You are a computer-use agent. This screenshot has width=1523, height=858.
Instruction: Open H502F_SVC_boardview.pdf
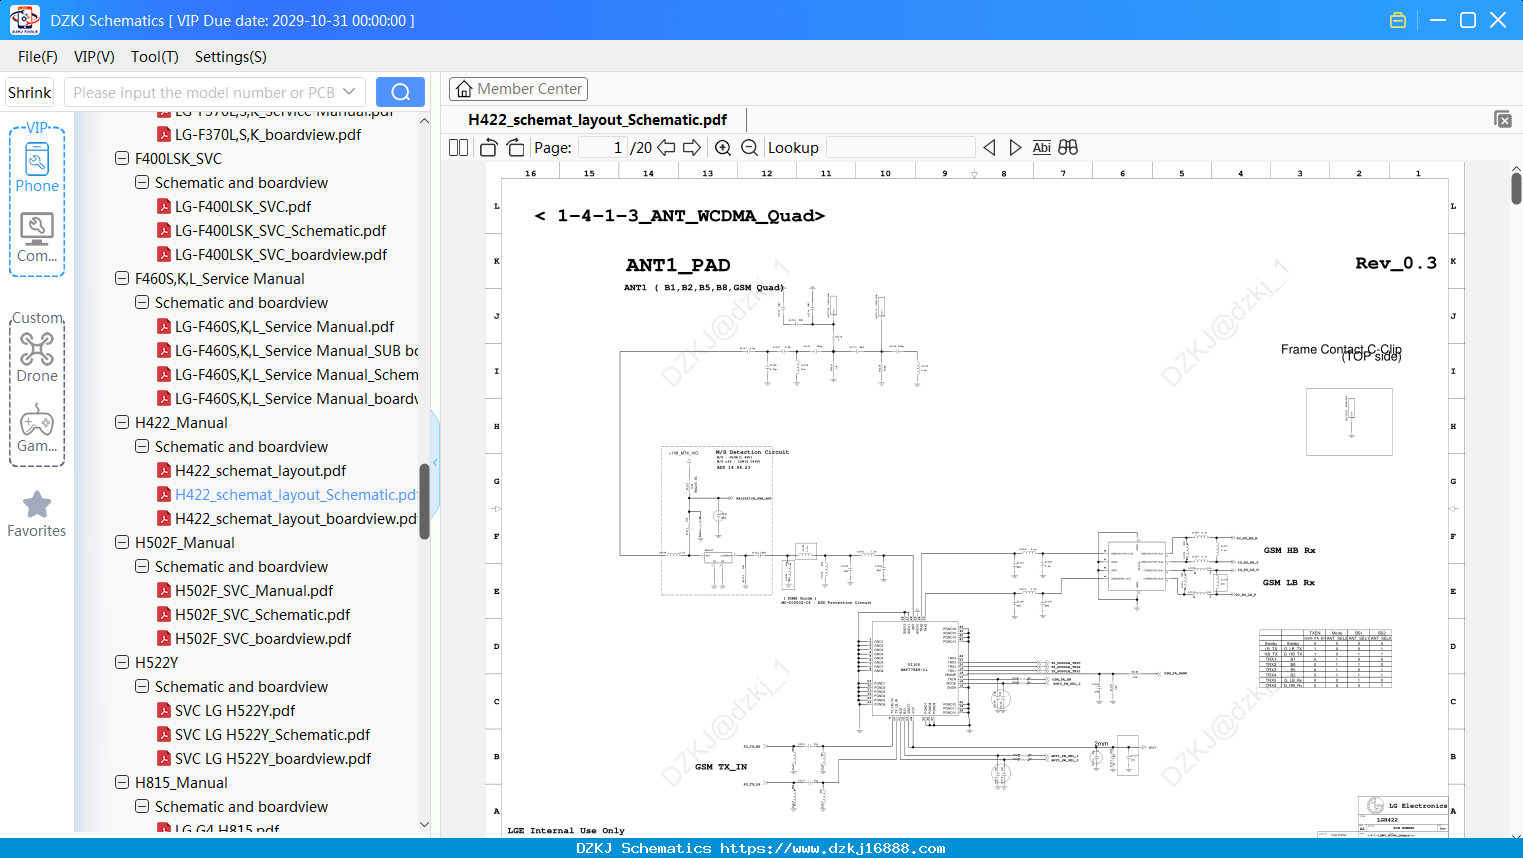[254, 639]
